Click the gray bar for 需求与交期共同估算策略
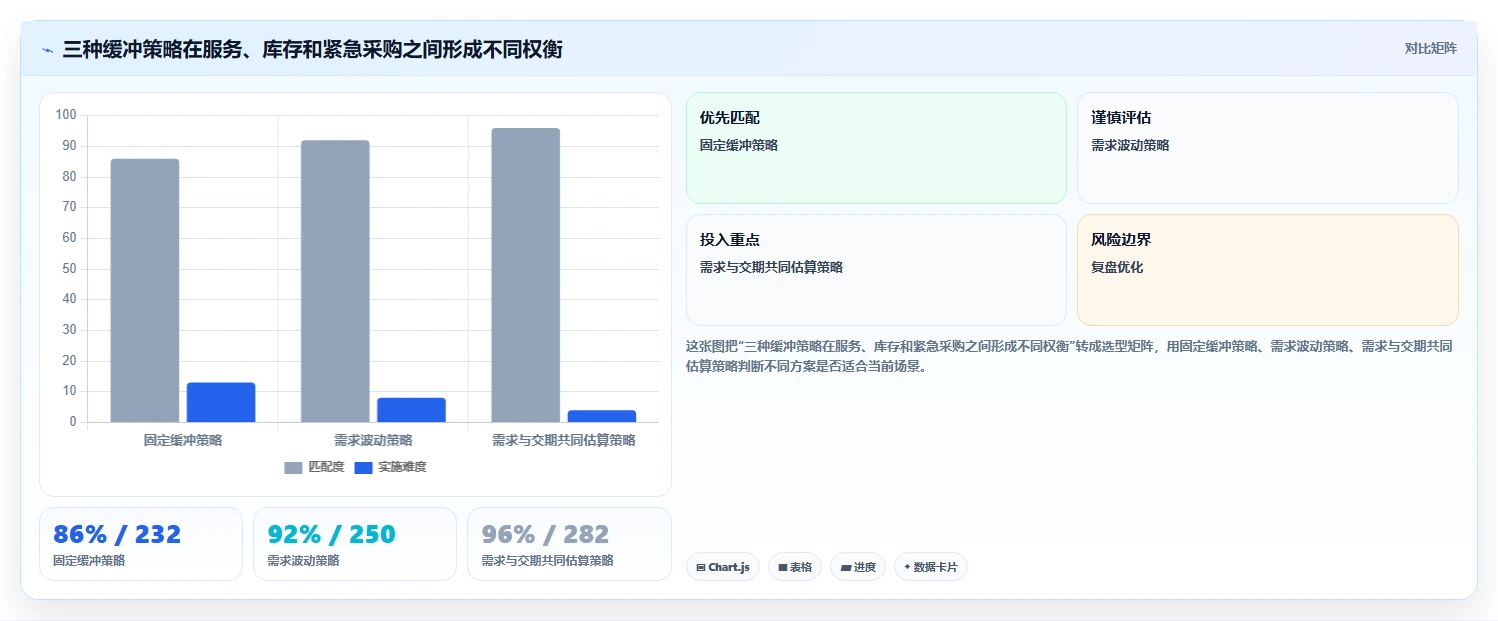This screenshot has height=621, width=1498. (526, 275)
